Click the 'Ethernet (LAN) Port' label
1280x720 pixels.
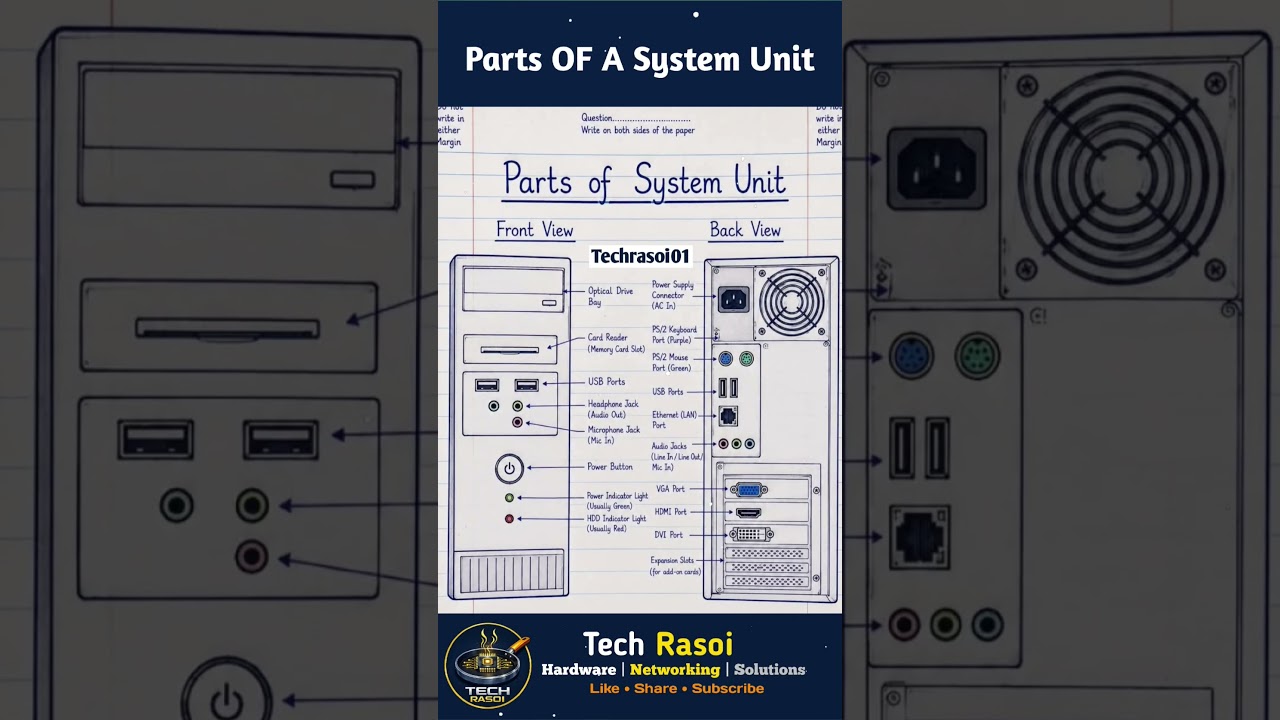pyautogui.click(x=674, y=419)
